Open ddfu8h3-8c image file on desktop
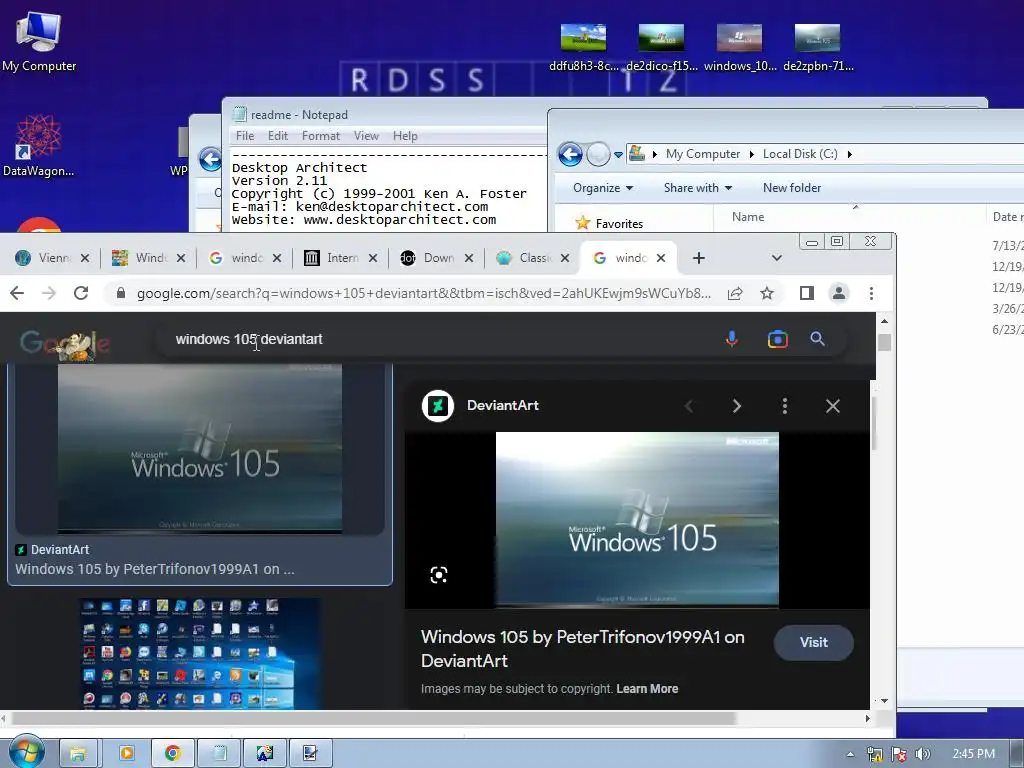 tap(583, 47)
